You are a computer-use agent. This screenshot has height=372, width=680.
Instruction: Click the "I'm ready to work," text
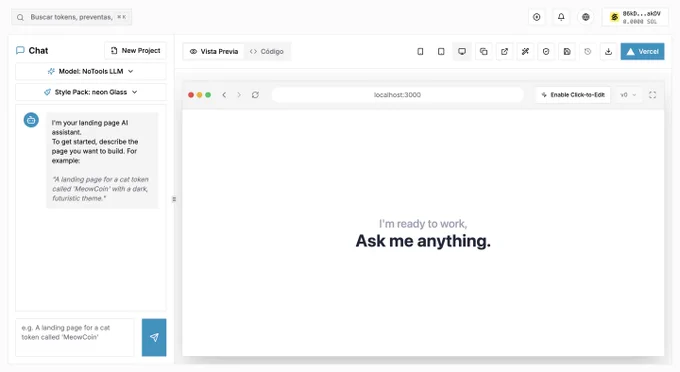[x=423, y=224]
